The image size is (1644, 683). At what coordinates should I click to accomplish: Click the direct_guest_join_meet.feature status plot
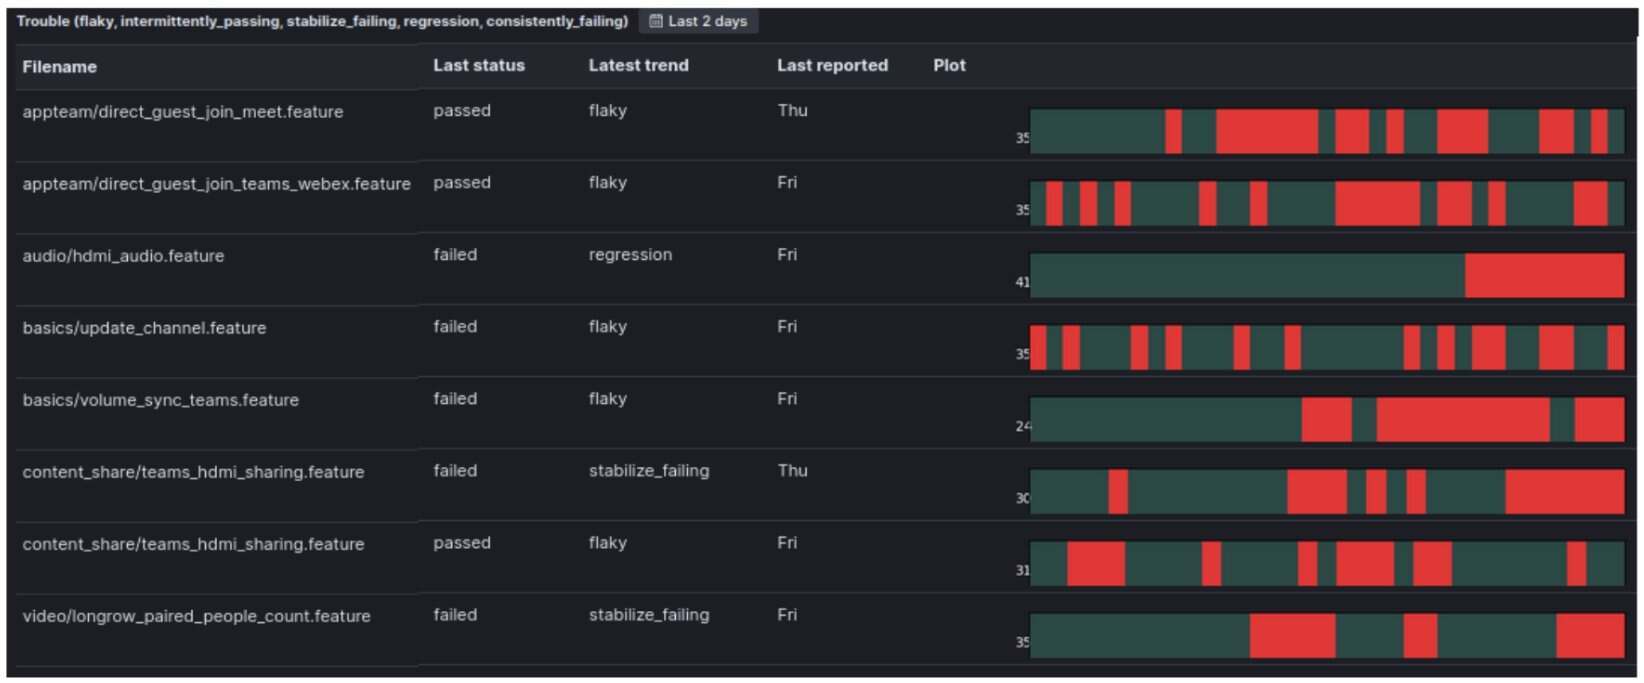1326,131
